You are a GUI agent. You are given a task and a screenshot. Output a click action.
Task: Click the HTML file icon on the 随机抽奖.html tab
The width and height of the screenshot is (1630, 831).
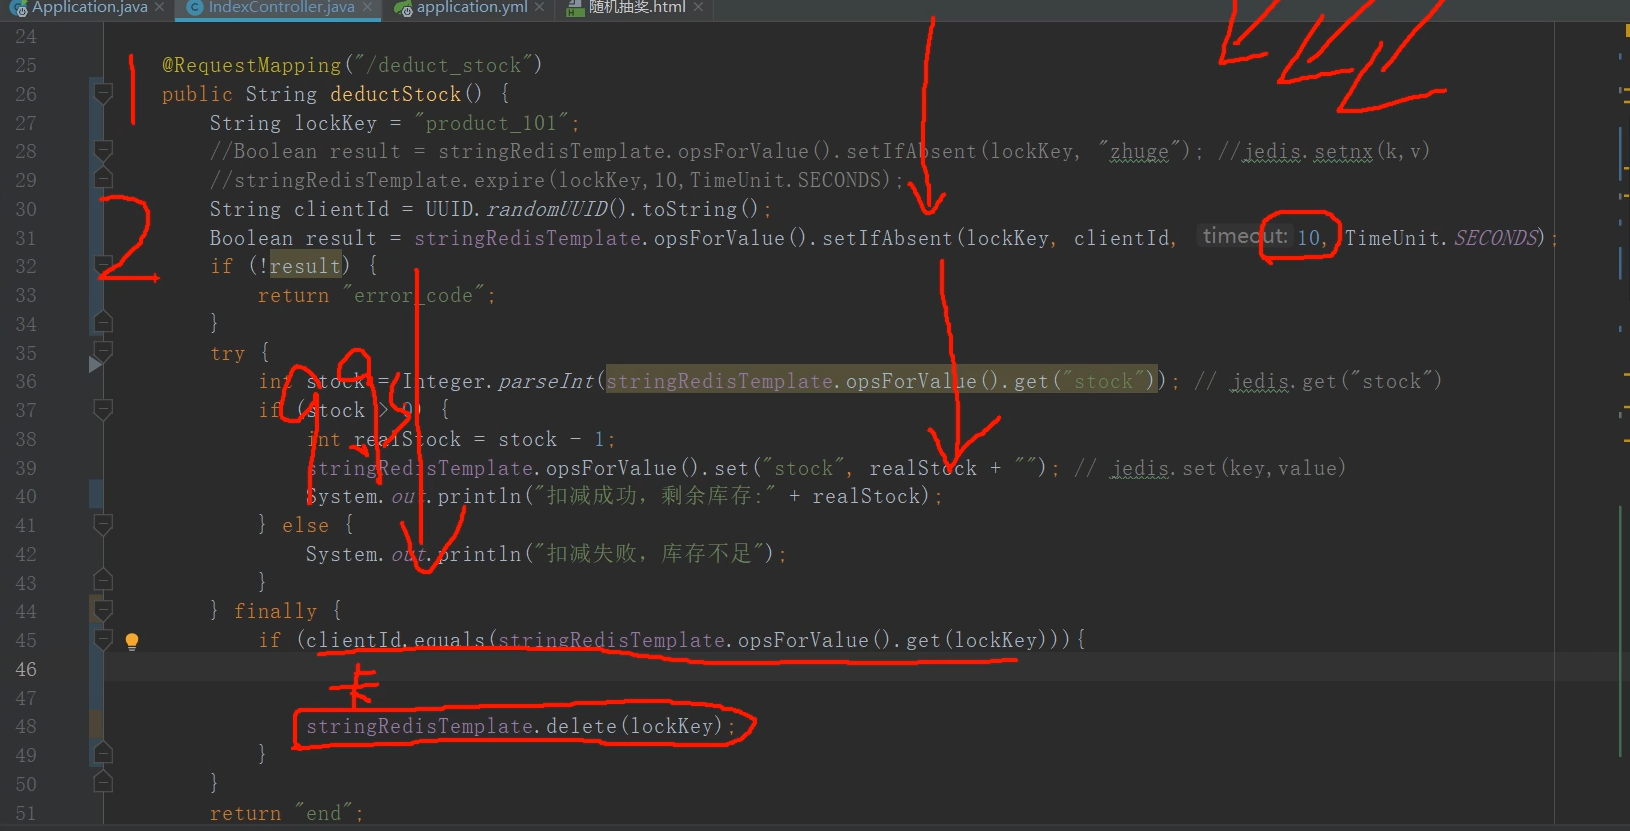(575, 8)
